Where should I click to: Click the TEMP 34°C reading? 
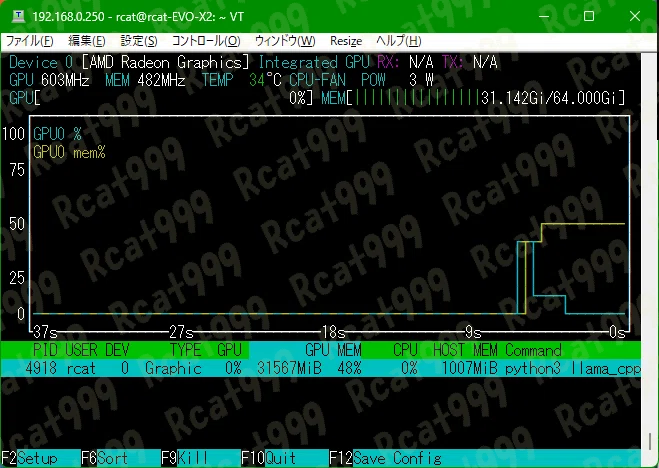tap(242, 80)
